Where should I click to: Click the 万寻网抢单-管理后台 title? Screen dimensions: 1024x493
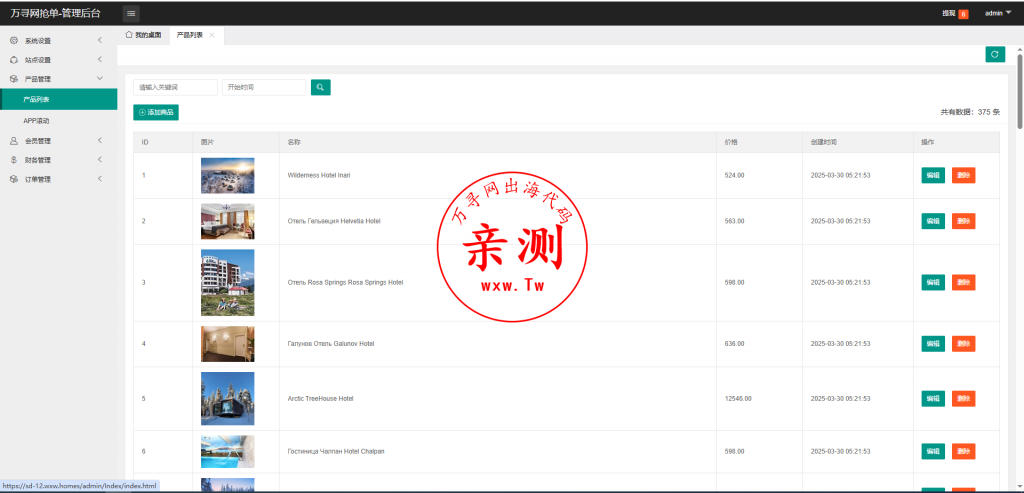56,13
